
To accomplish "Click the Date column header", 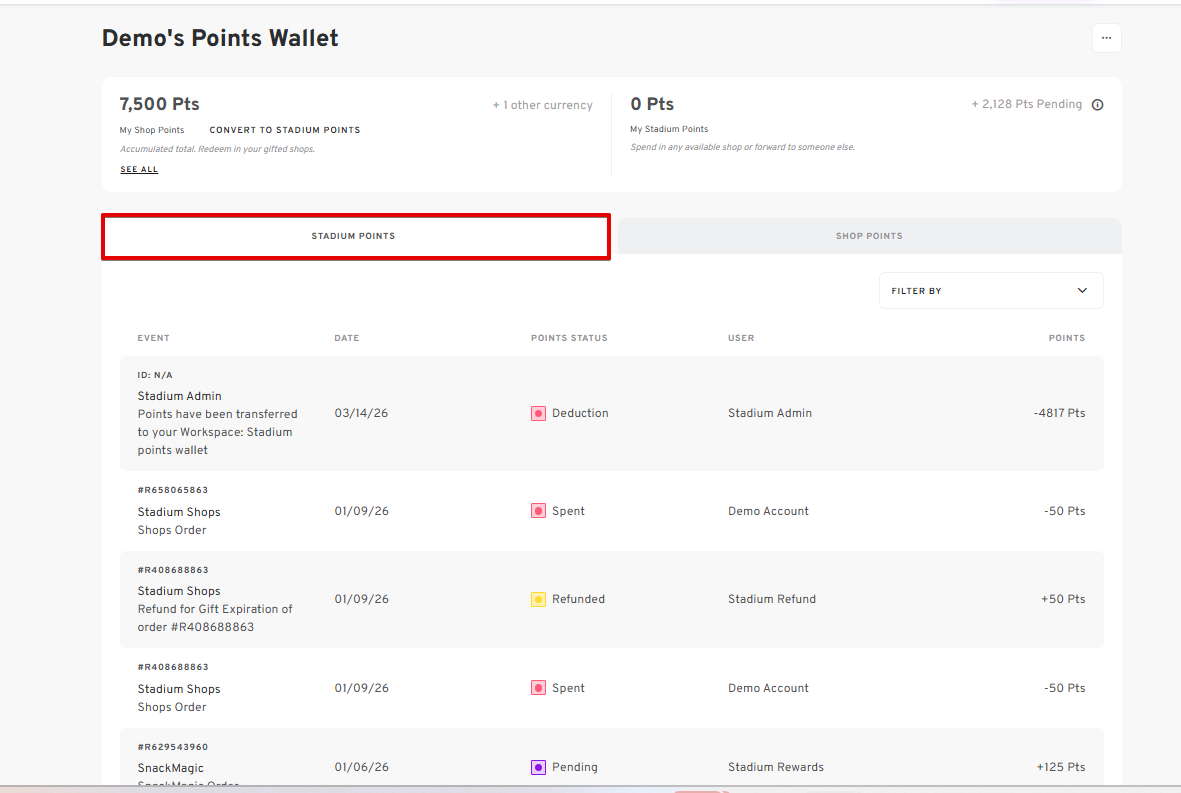I will 346,338.
